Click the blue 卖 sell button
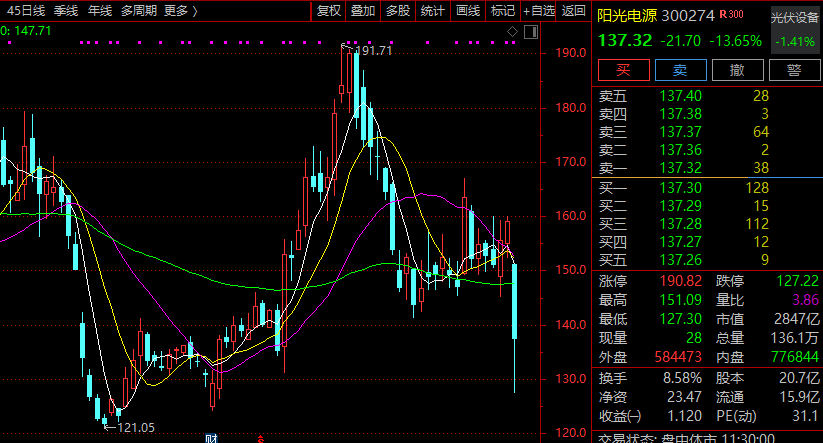823x443 pixels. pos(680,70)
